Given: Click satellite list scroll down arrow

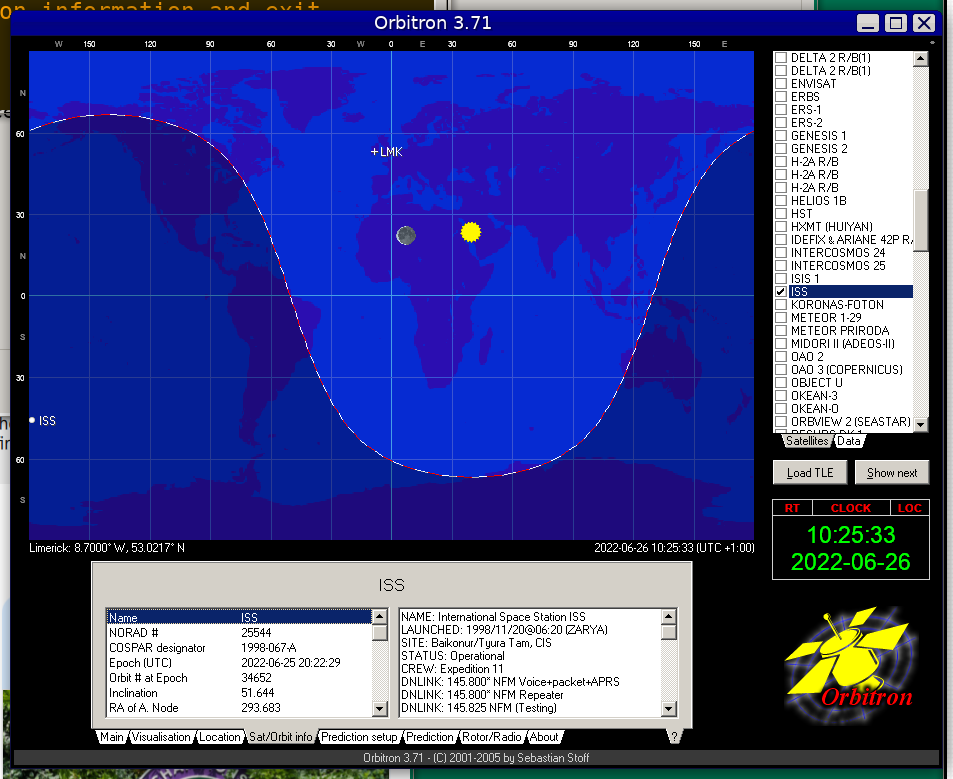Looking at the screenshot, I should [921, 424].
